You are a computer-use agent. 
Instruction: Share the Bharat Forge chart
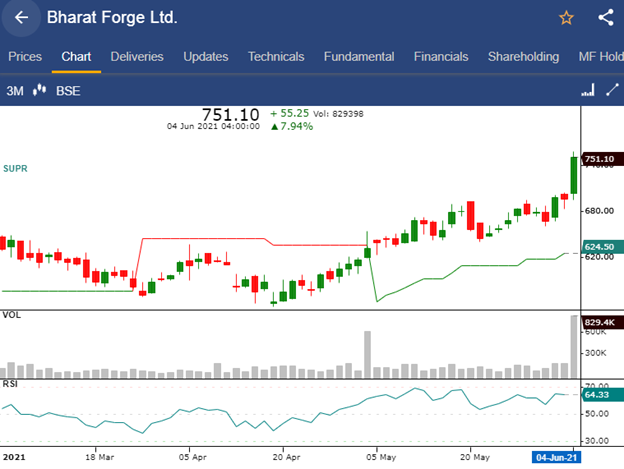[x=606, y=18]
